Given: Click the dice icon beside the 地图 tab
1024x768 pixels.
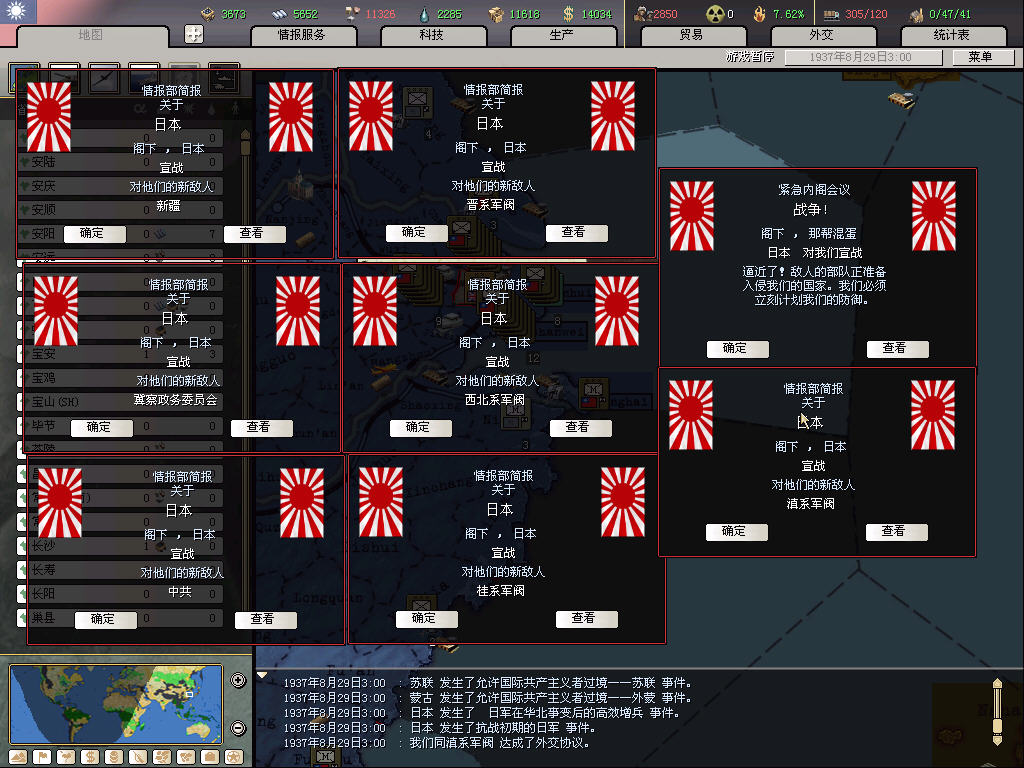Looking at the screenshot, I should pos(194,34).
